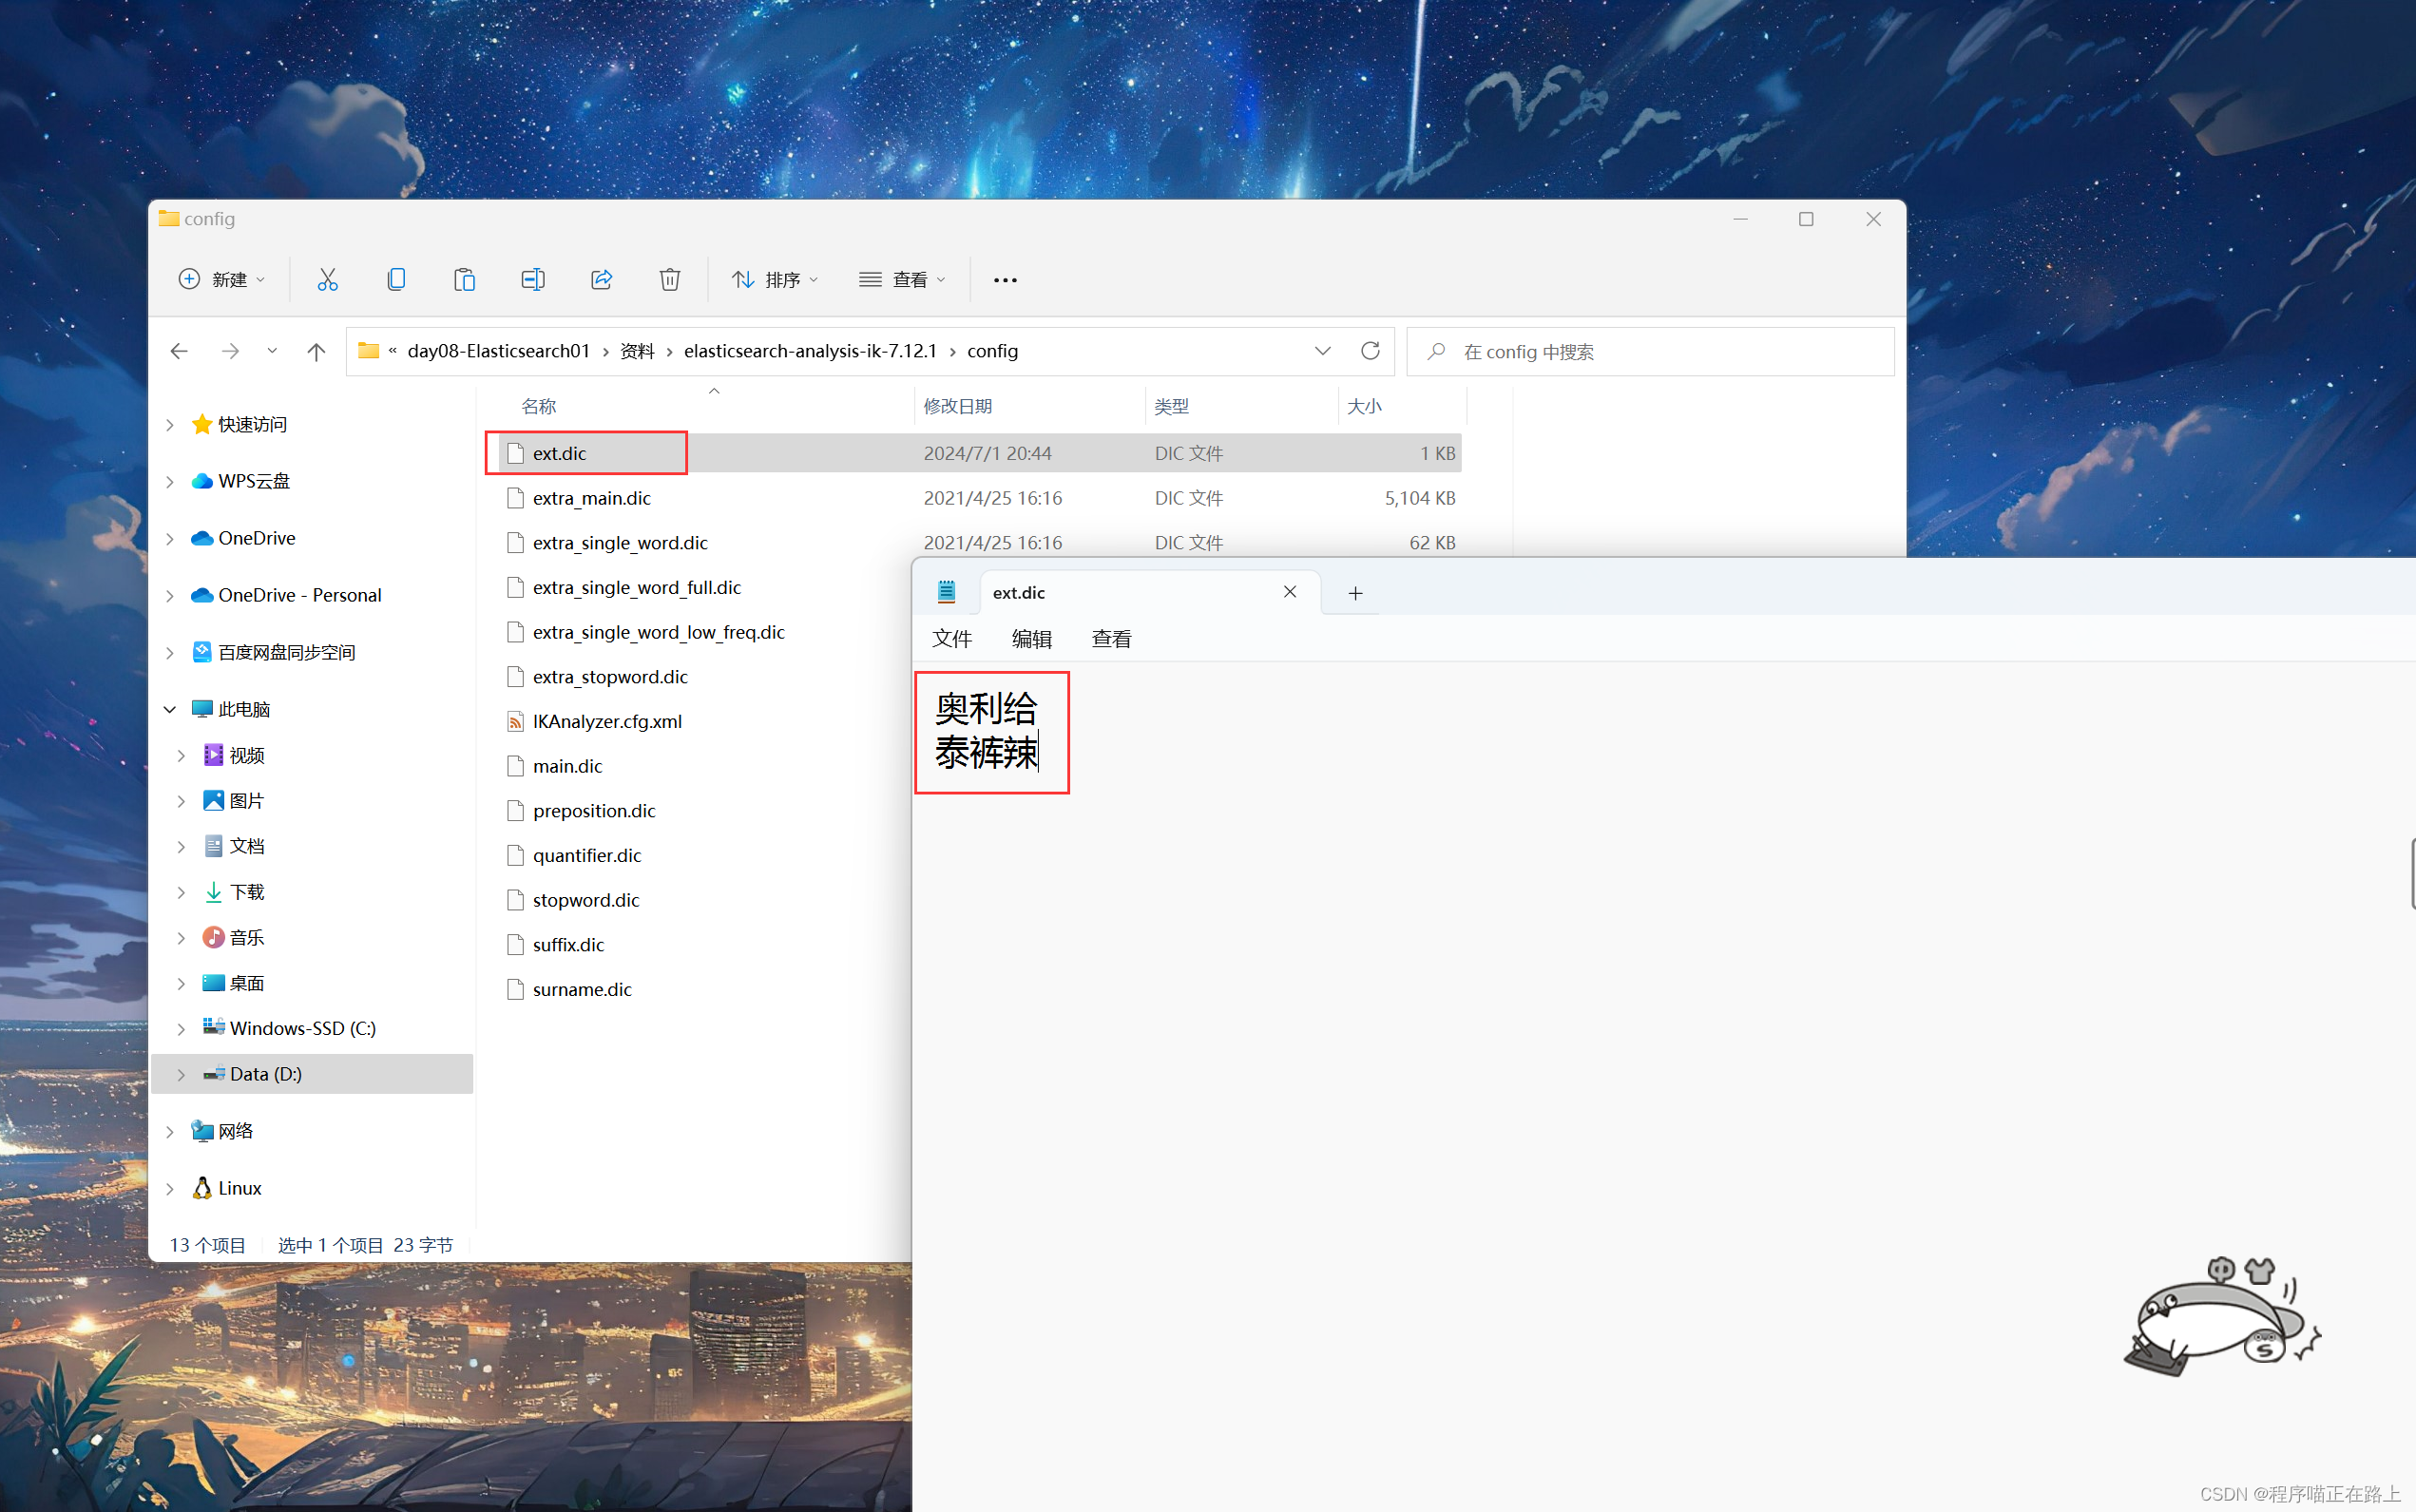The height and width of the screenshot is (1512, 2416).
Task: Collapse the 此电脑 tree node
Action: [x=170, y=709]
